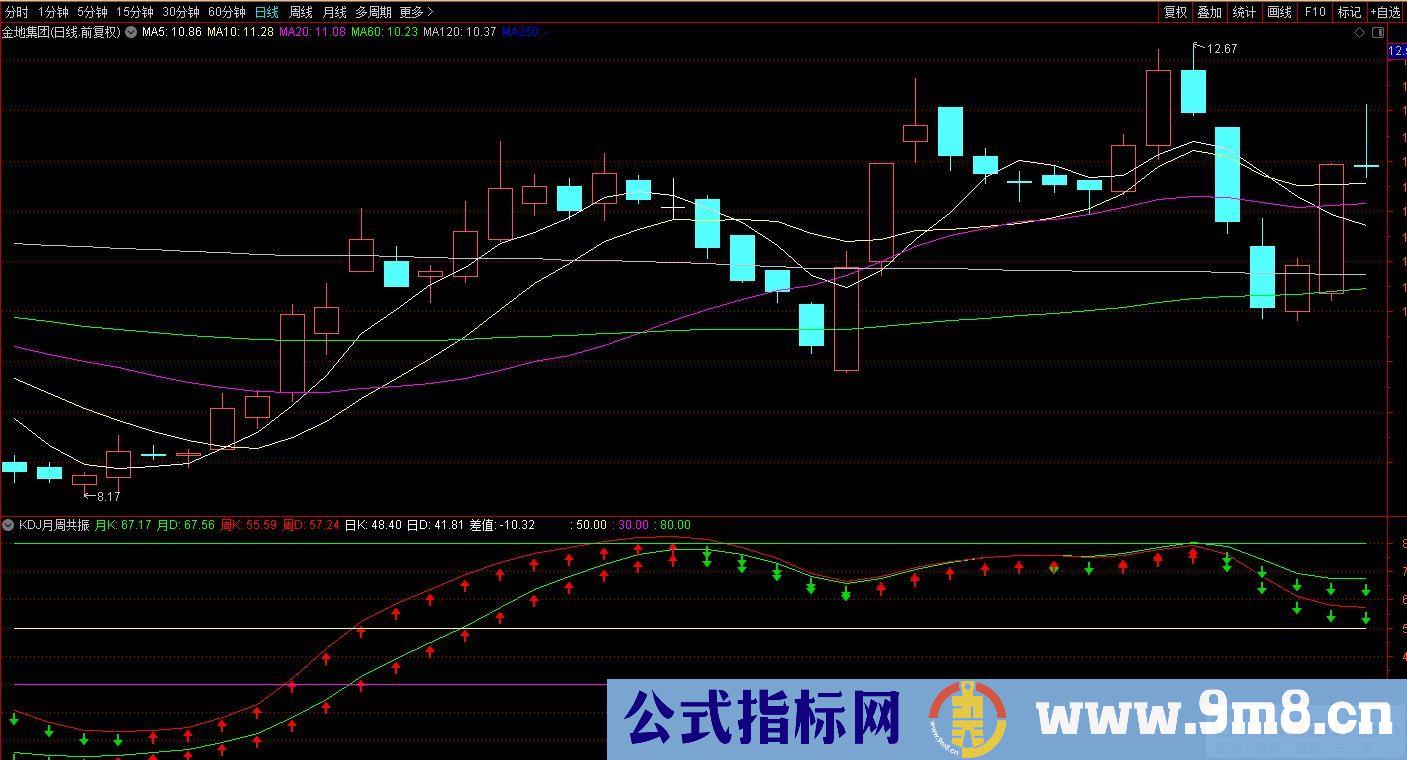This screenshot has height=760, width=1407.
Task: Switch to the 日线 daily chart
Action: 267,12
